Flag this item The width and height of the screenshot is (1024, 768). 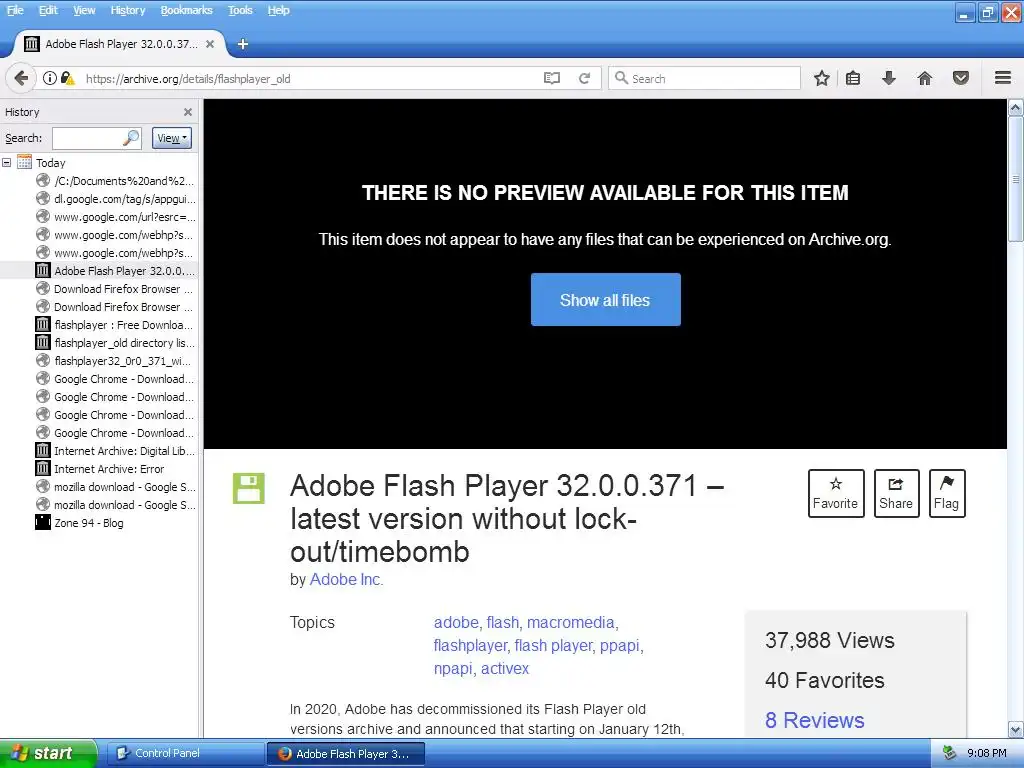point(946,493)
